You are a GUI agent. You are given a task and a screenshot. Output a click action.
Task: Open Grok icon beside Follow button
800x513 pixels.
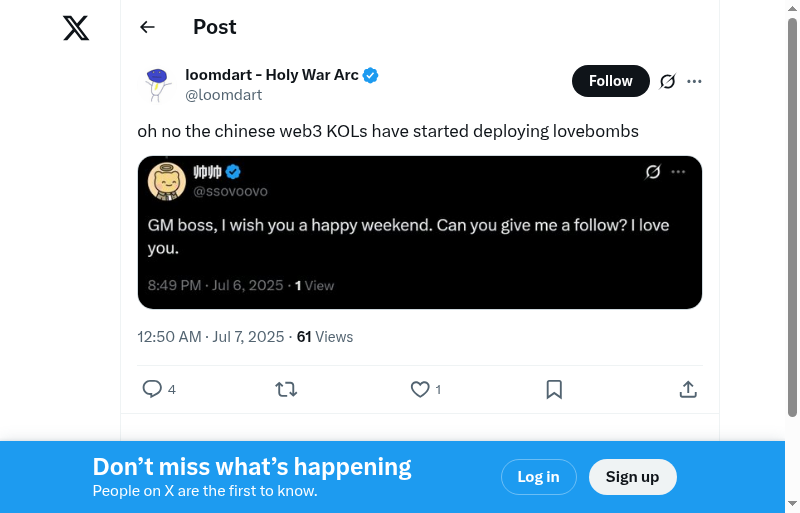[668, 81]
